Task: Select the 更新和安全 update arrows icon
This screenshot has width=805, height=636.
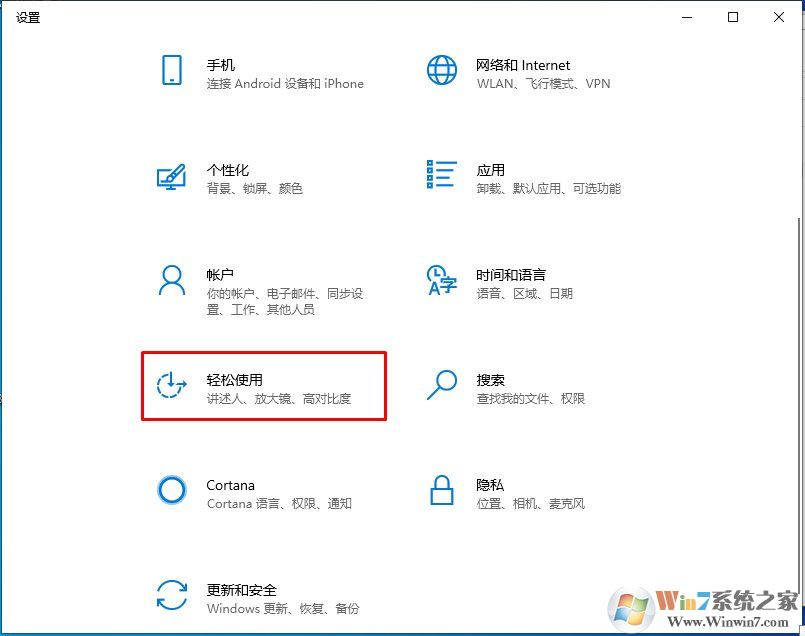Action: (172, 594)
